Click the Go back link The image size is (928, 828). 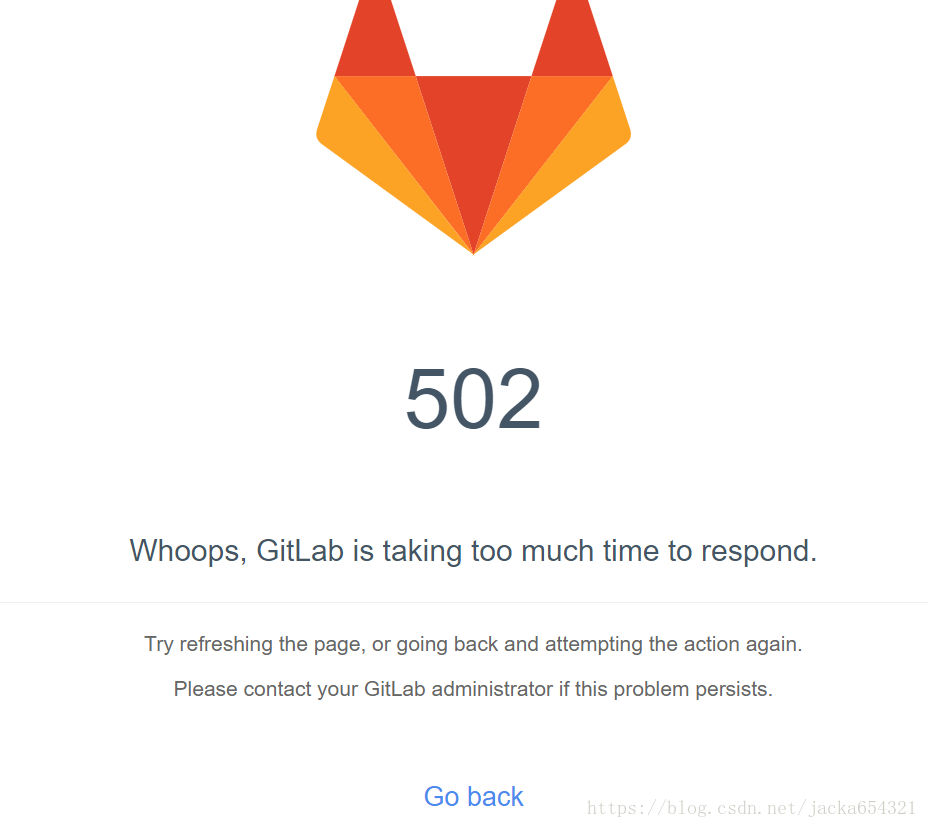tap(473, 797)
